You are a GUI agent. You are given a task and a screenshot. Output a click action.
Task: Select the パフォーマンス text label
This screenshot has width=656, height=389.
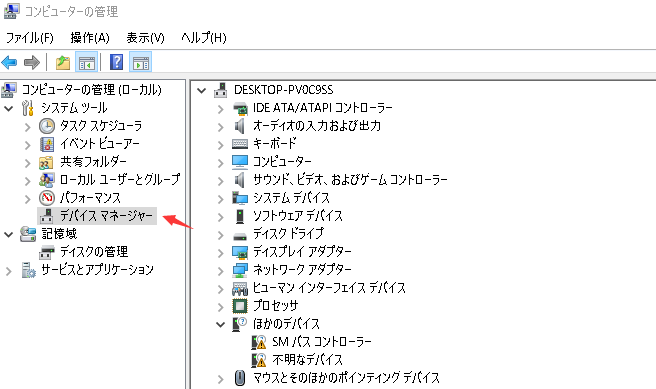click(x=90, y=198)
